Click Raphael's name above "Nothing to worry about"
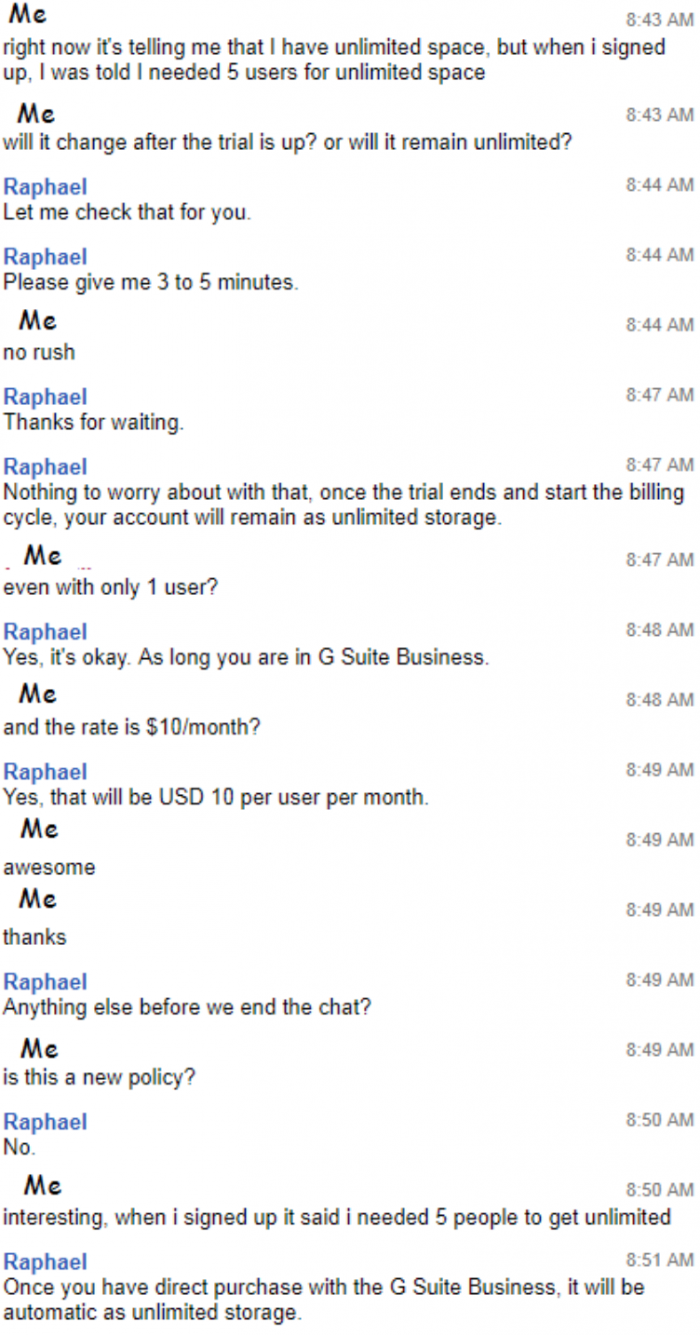The height and width of the screenshot is (1335, 700). (x=45, y=467)
